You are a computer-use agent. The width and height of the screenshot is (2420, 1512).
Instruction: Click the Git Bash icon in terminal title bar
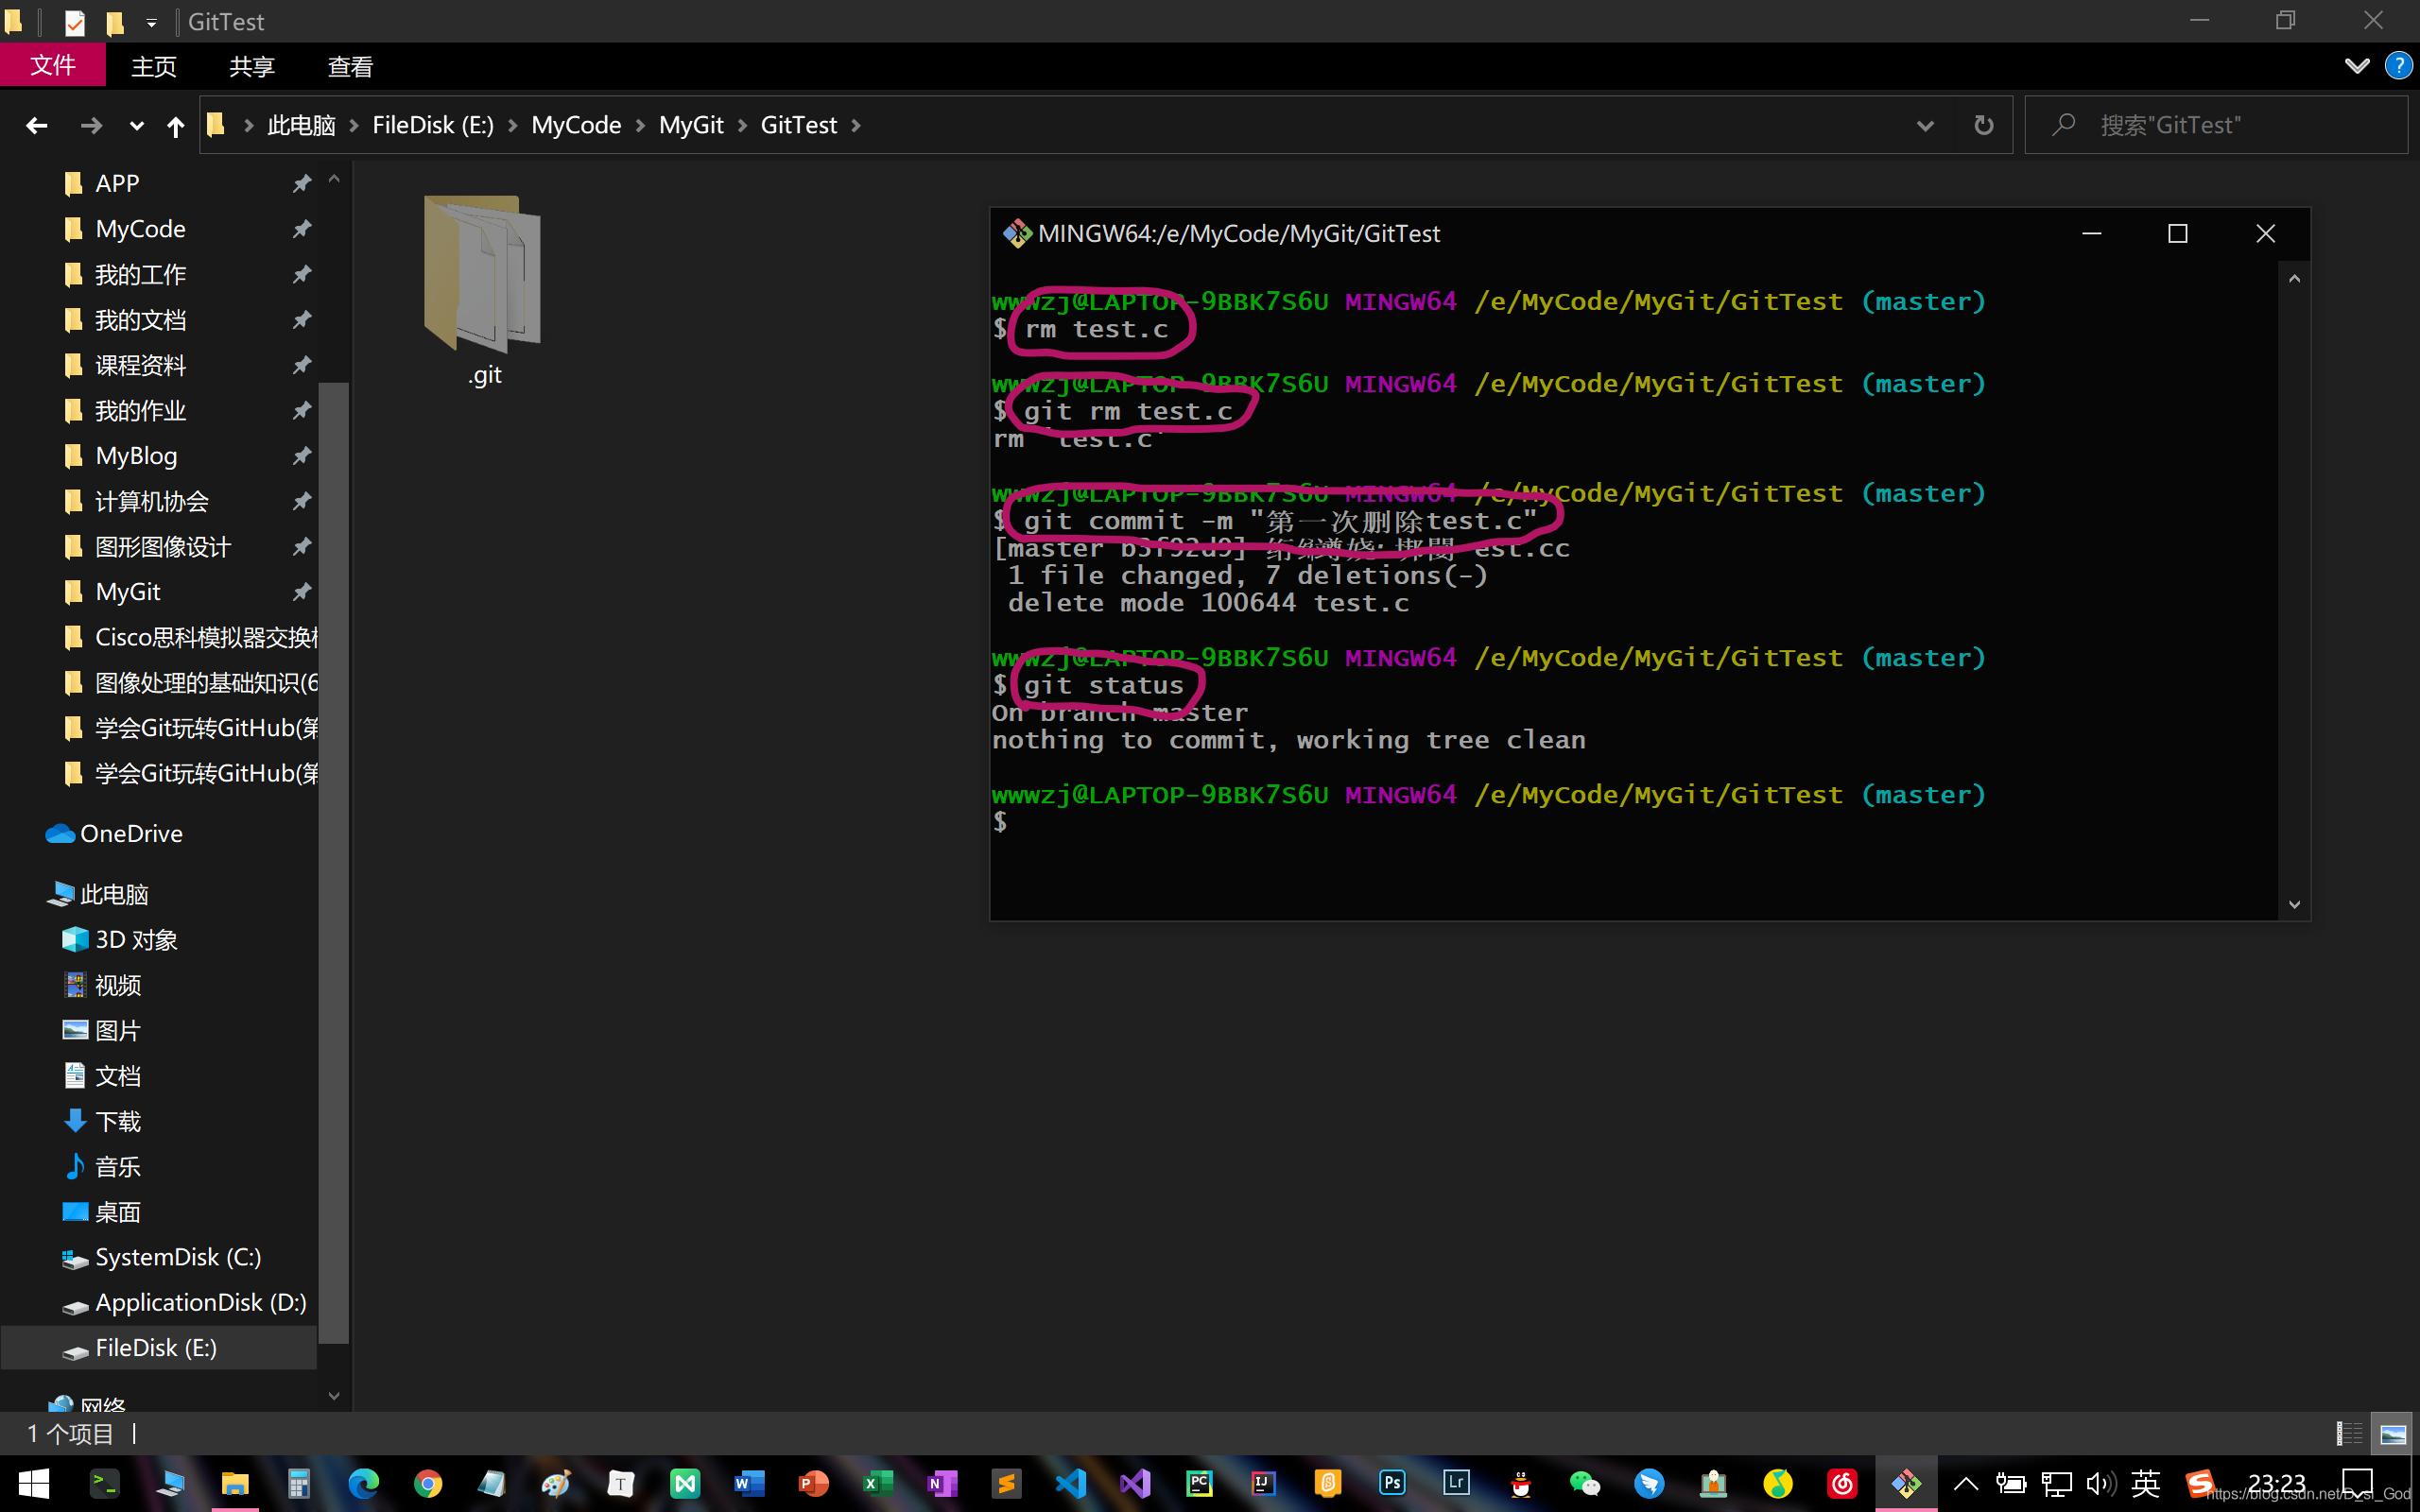[1017, 233]
